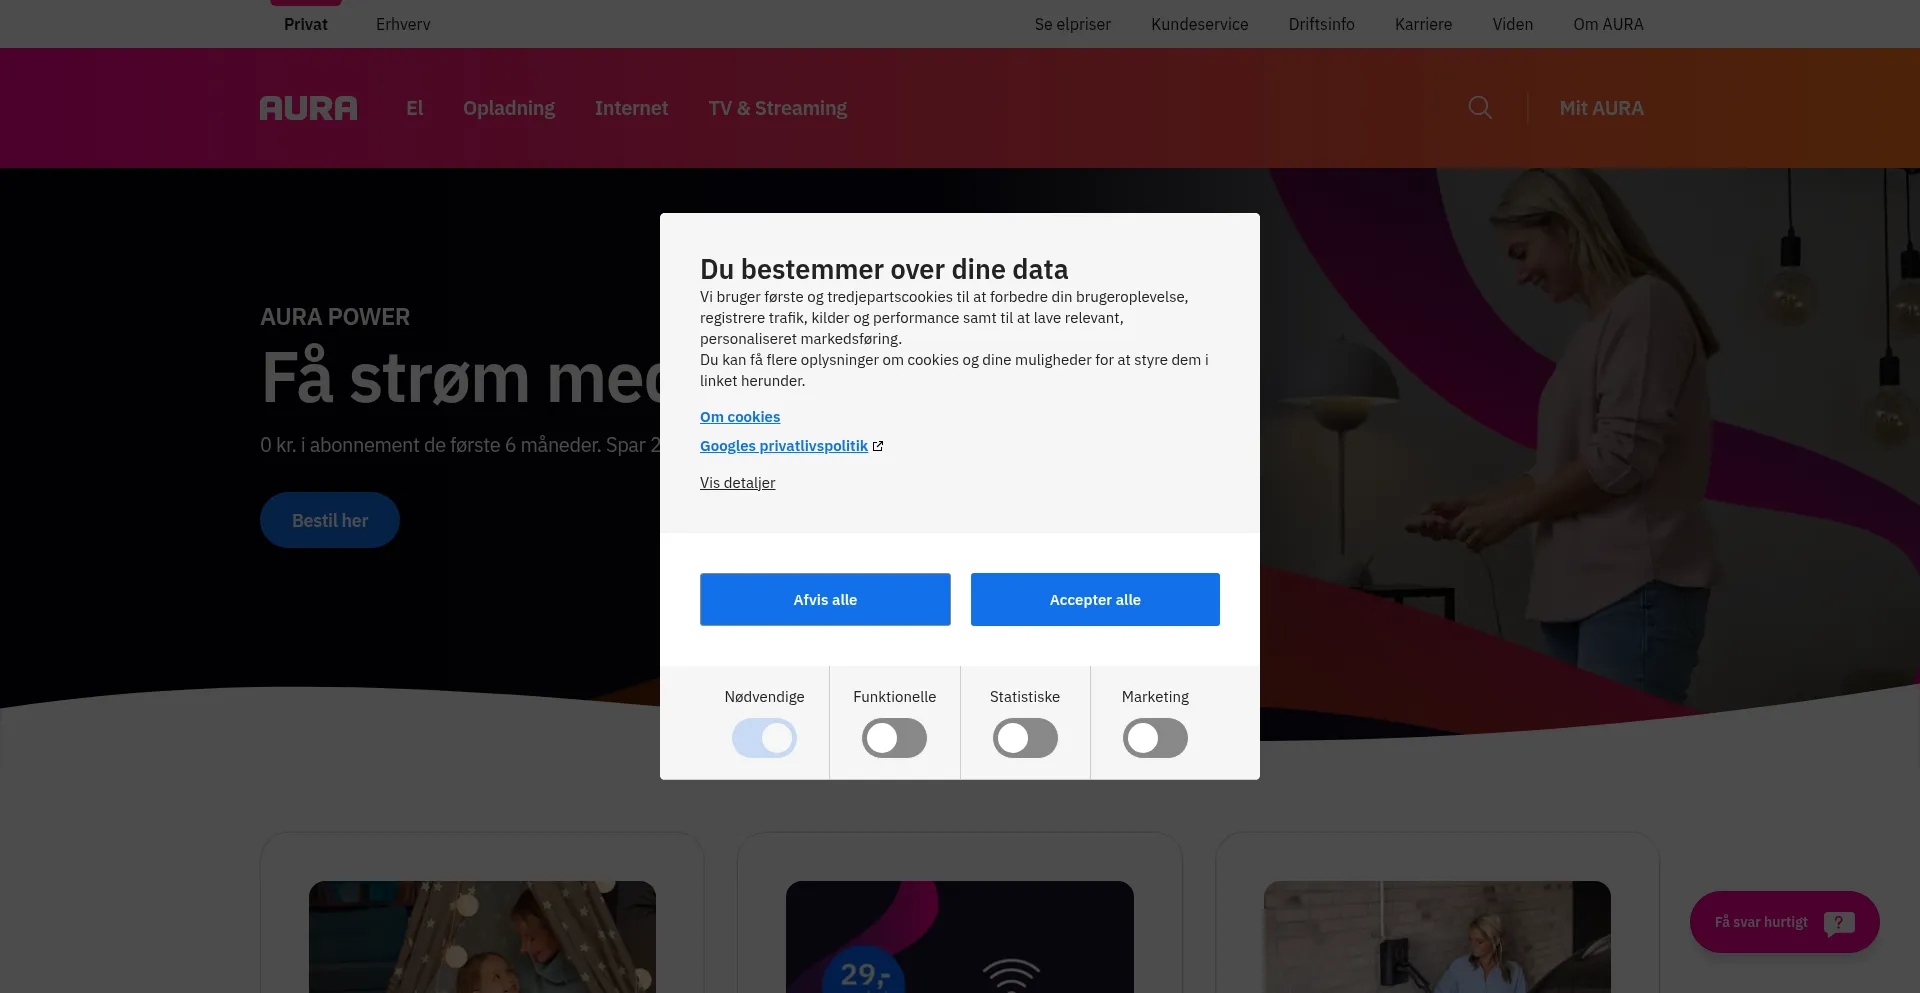Open the TV & Streaming menu
This screenshot has height=993, width=1920.
(x=777, y=108)
